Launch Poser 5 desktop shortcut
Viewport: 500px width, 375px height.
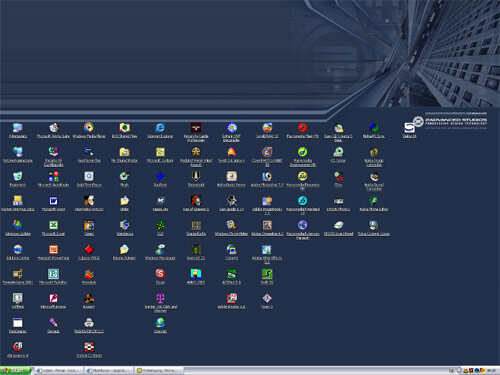(x=267, y=298)
